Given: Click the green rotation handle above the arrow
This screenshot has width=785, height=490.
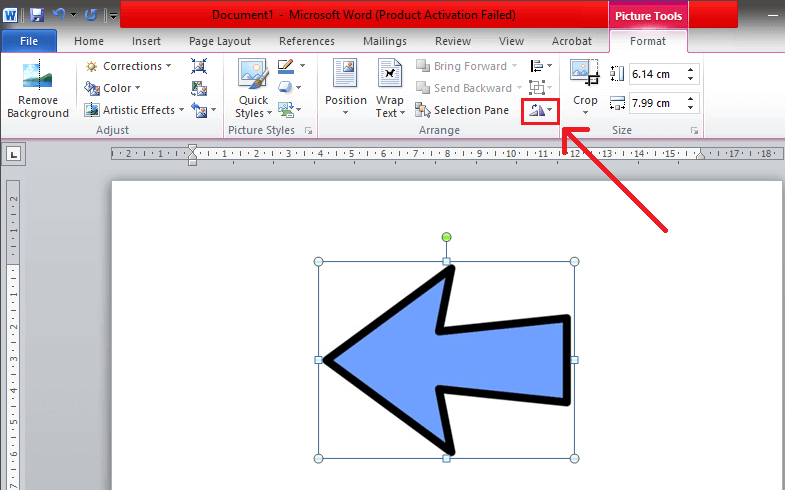Looking at the screenshot, I should click(446, 237).
